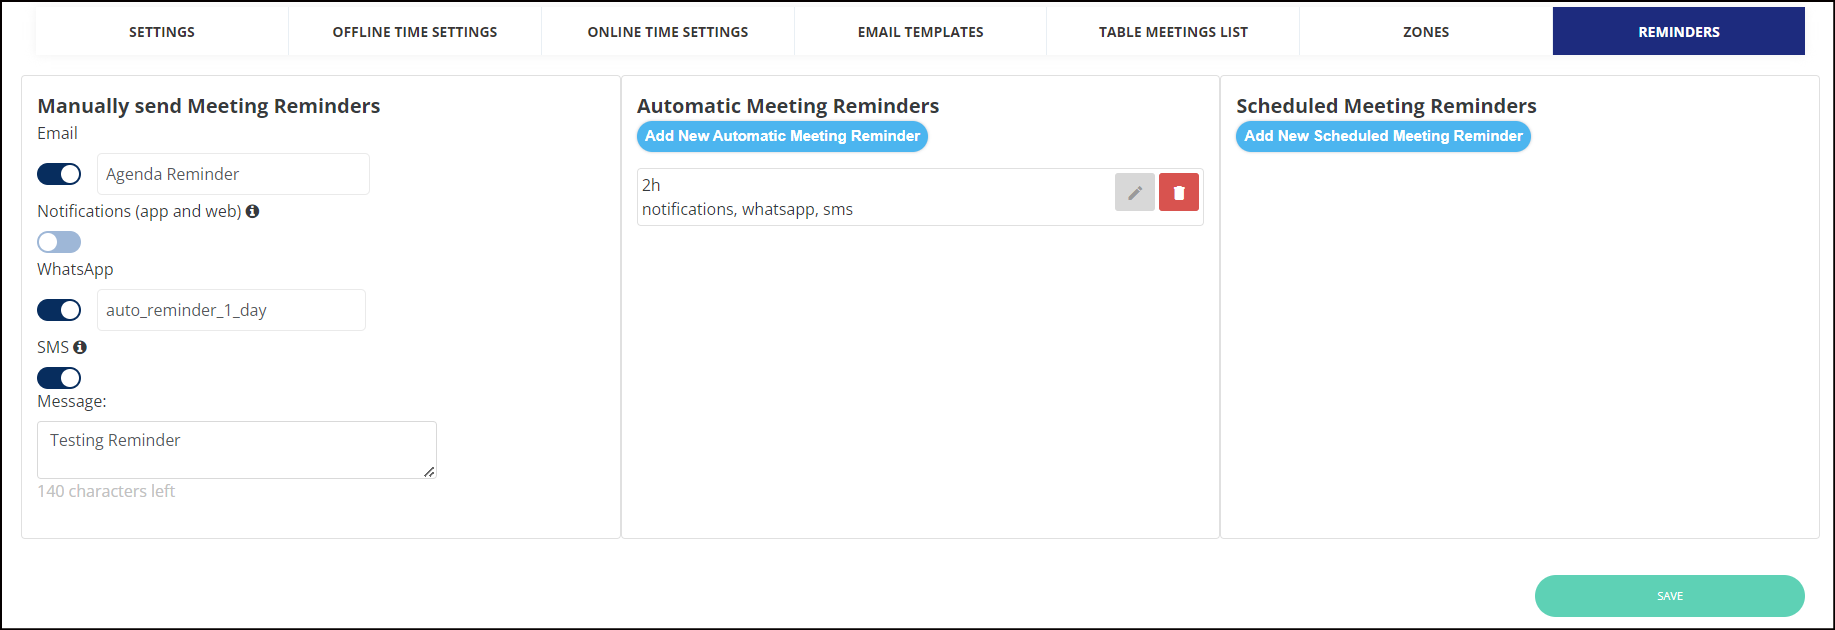Viewport: 1835px width, 630px height.
Task: Click Add New Scheduled Meeting Reminder
Action: (1383, 136)
